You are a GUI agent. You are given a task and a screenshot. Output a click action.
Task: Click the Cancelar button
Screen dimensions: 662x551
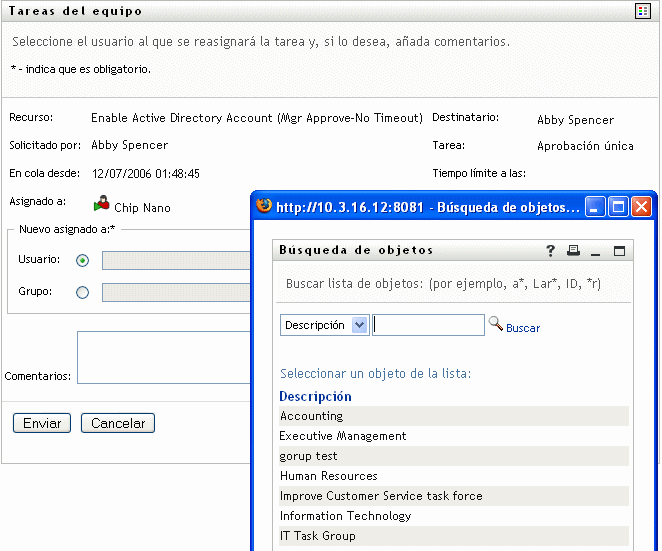point(118,423)
